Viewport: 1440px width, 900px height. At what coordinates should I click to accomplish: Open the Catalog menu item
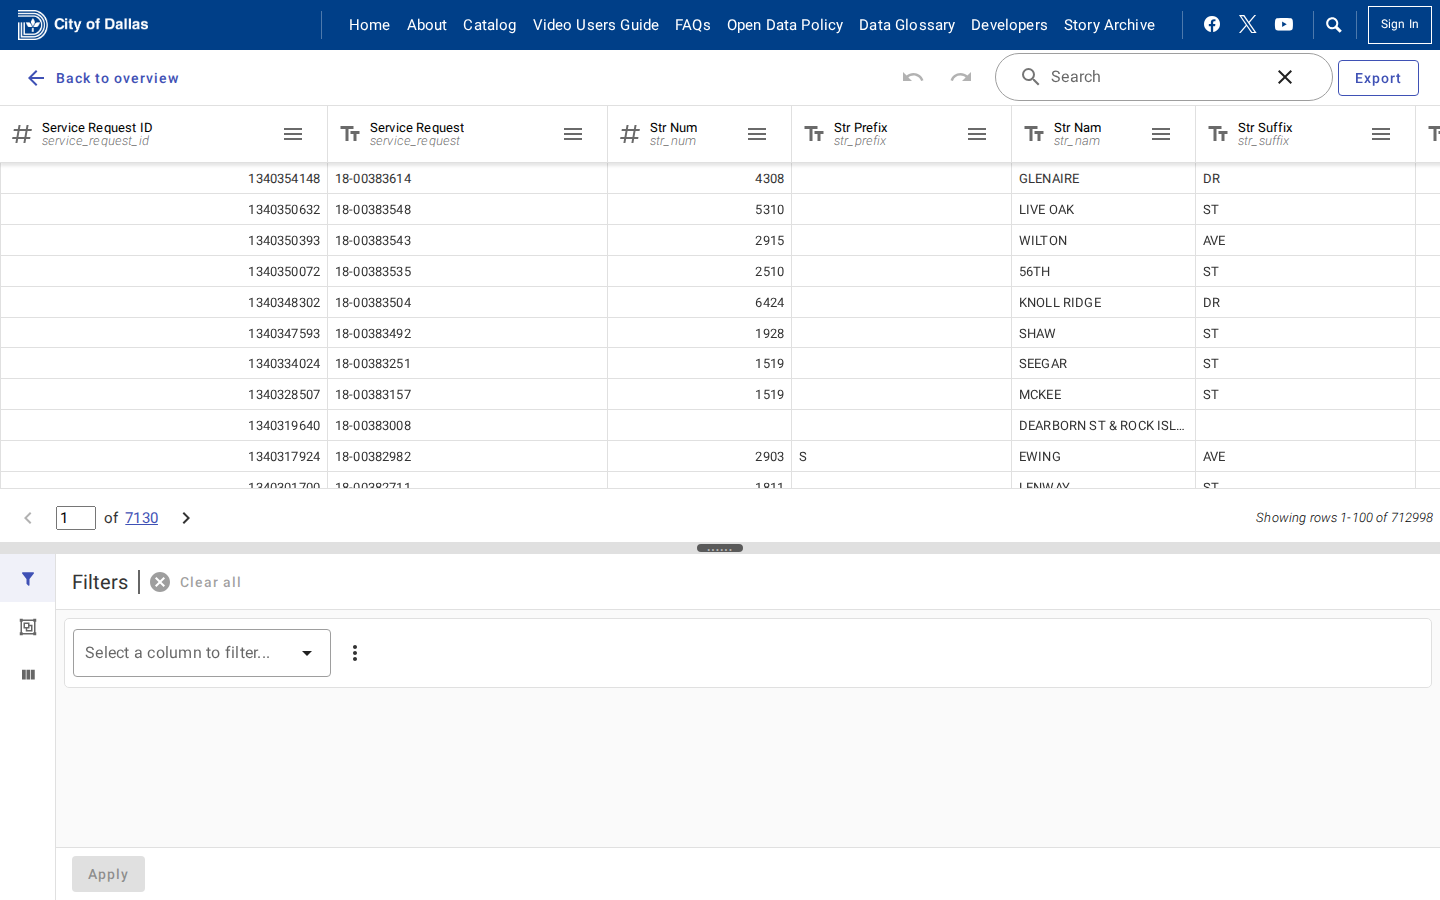tap(490, 25)
